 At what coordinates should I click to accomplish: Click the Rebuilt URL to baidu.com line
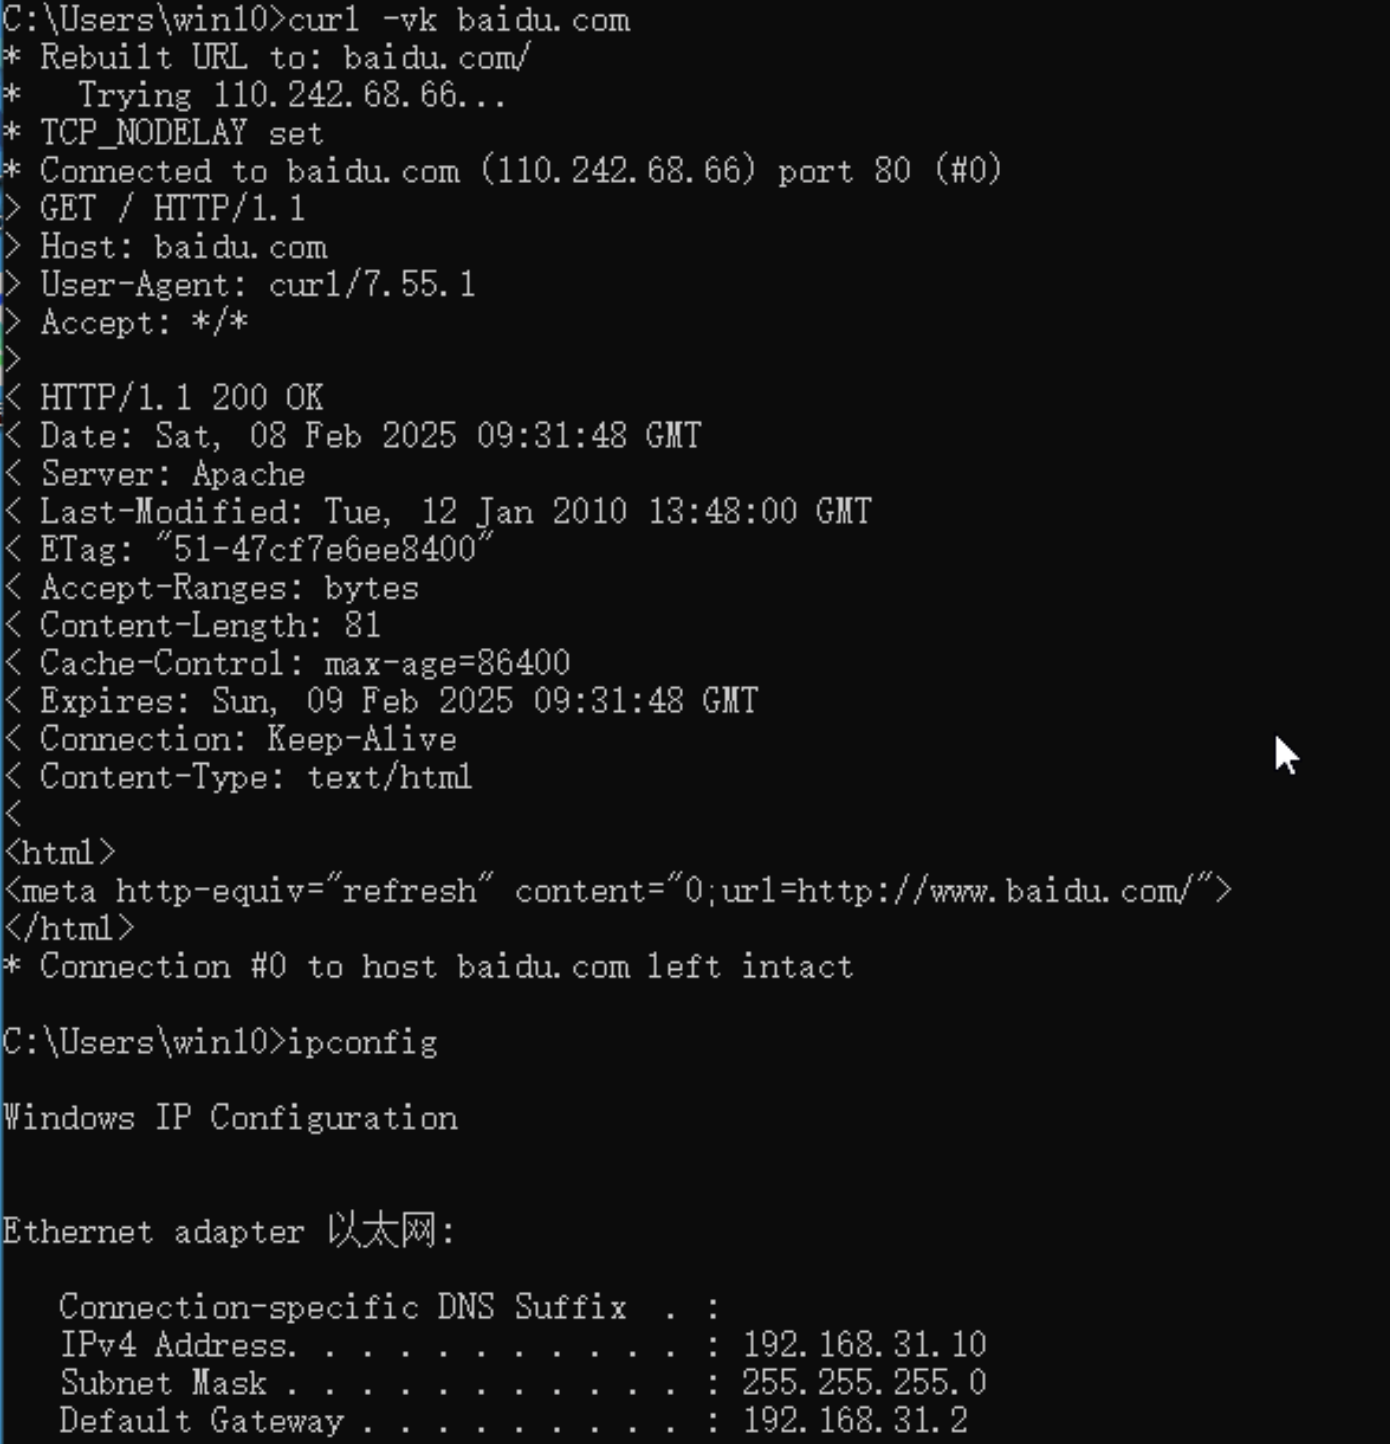click(284, 58)
